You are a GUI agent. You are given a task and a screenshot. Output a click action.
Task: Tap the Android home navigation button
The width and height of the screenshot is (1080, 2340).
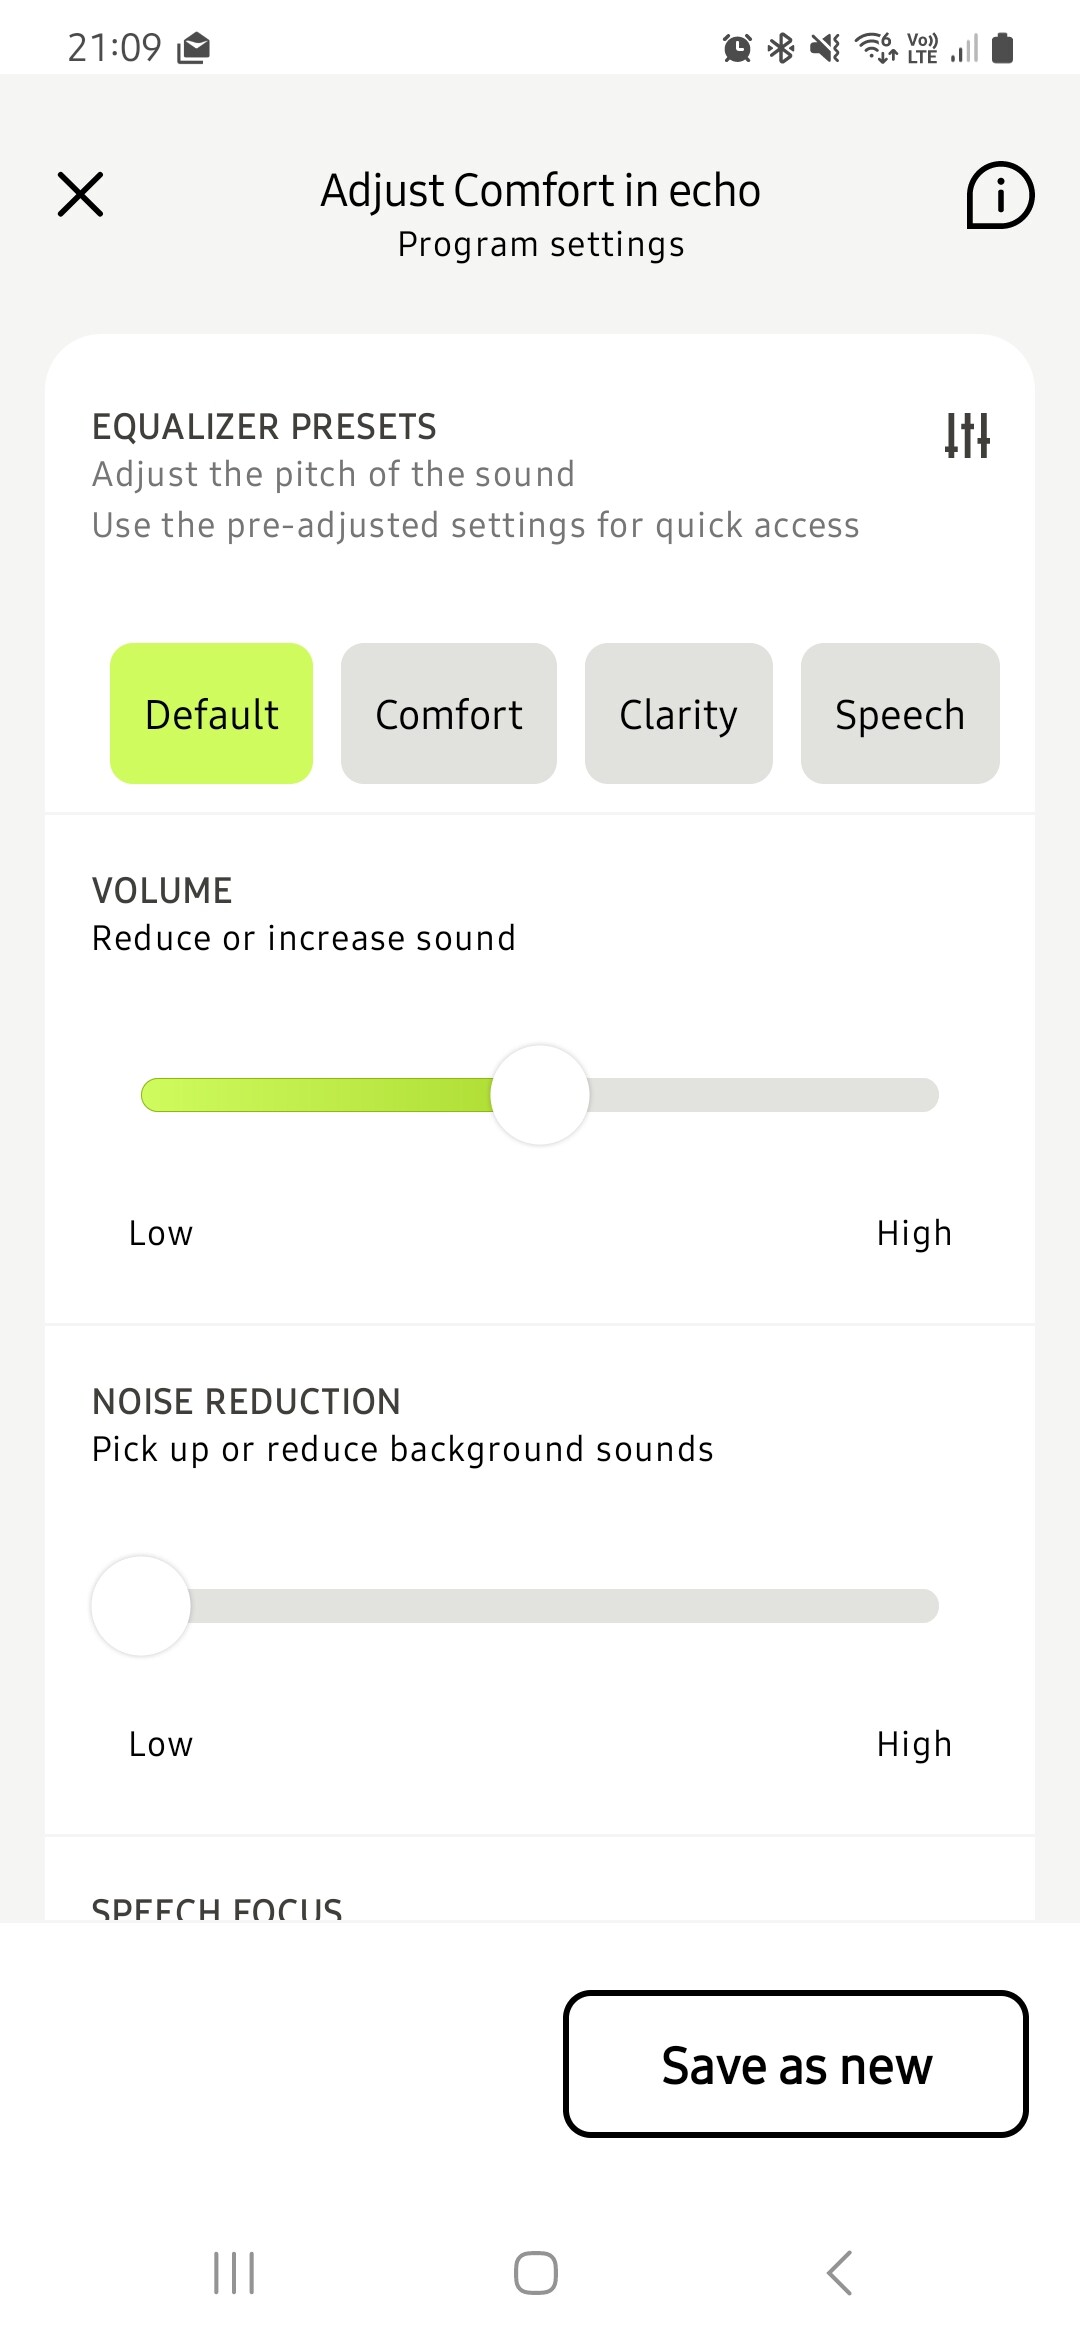[536, 2273]
